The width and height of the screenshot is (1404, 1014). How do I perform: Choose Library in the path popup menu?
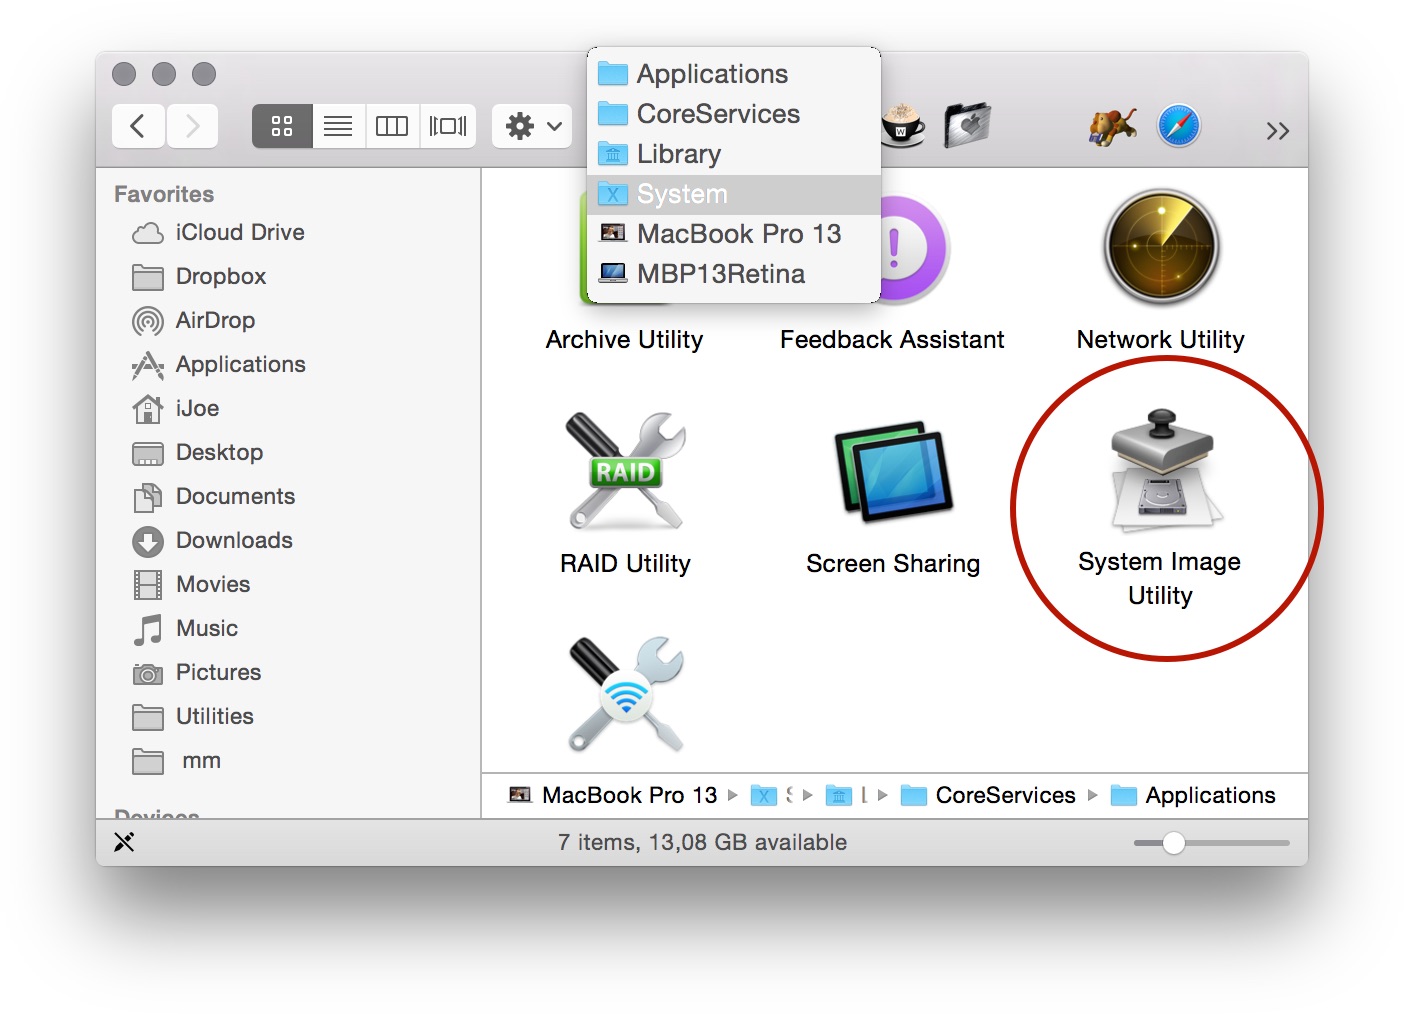[x=734, y=154]
